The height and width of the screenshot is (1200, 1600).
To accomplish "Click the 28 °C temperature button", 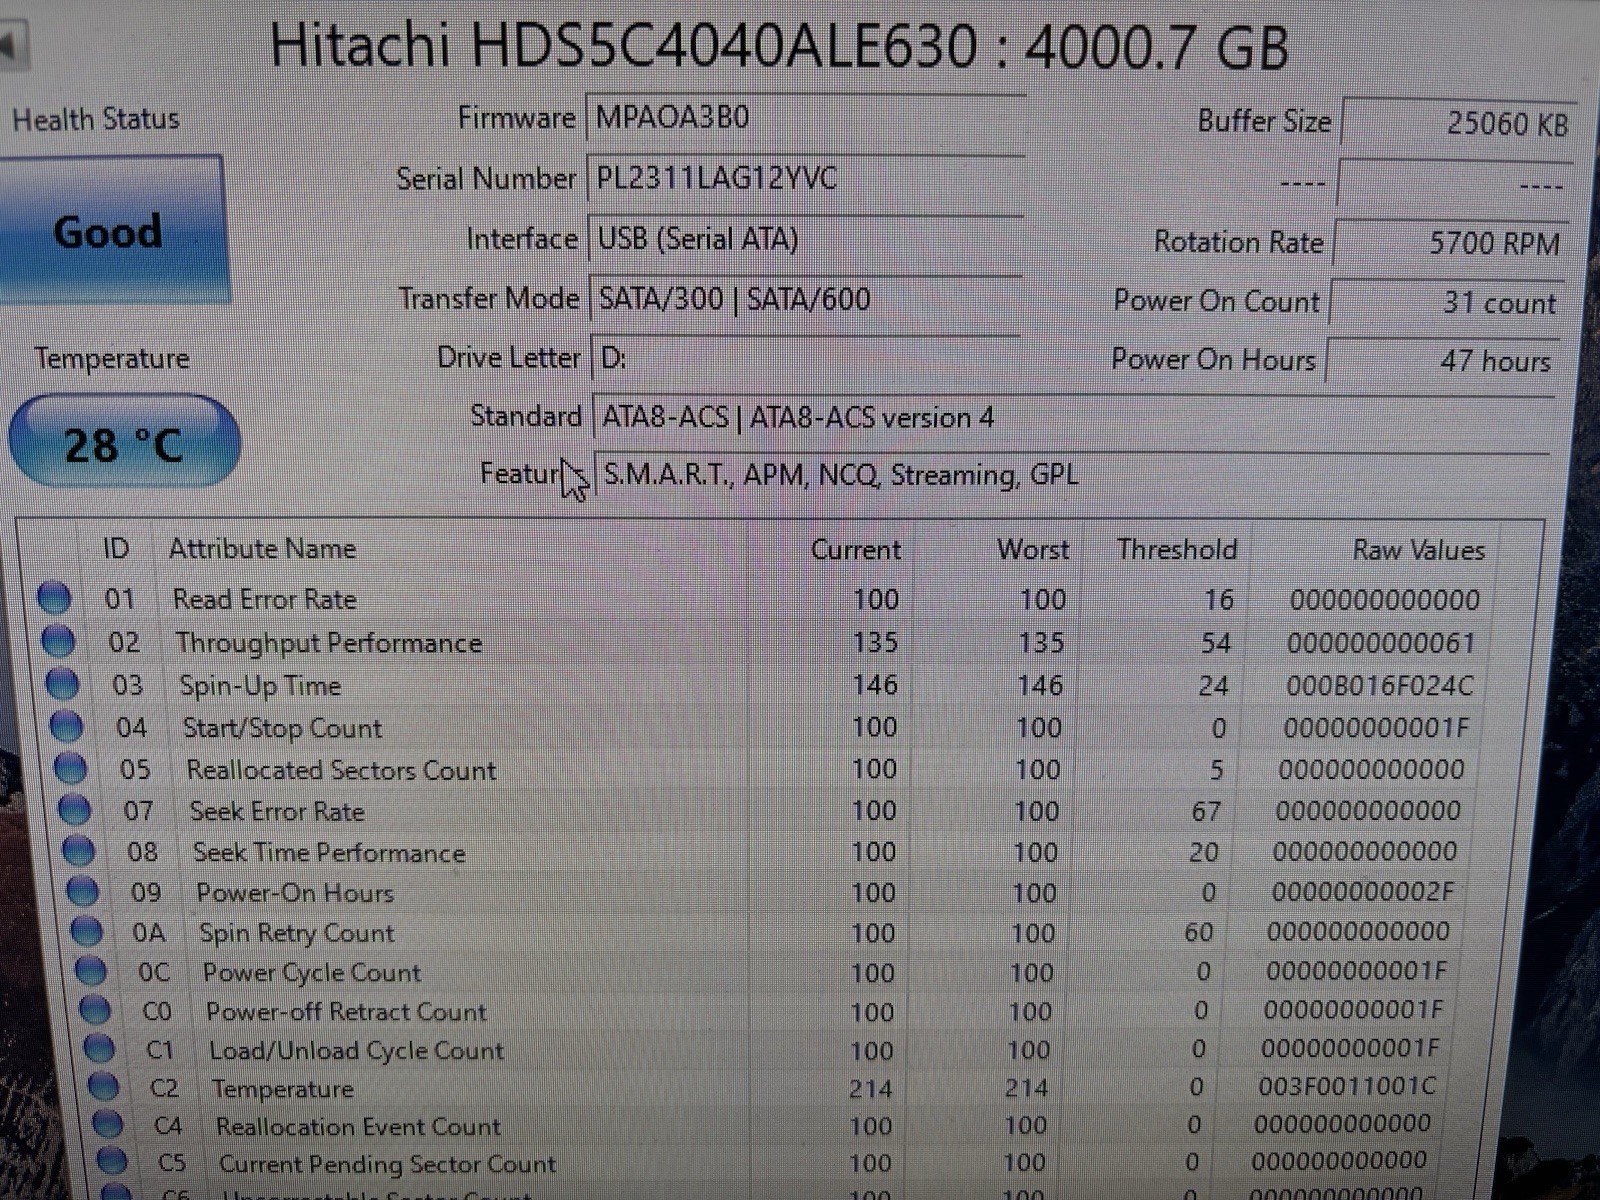I will [x=124, y=442].
